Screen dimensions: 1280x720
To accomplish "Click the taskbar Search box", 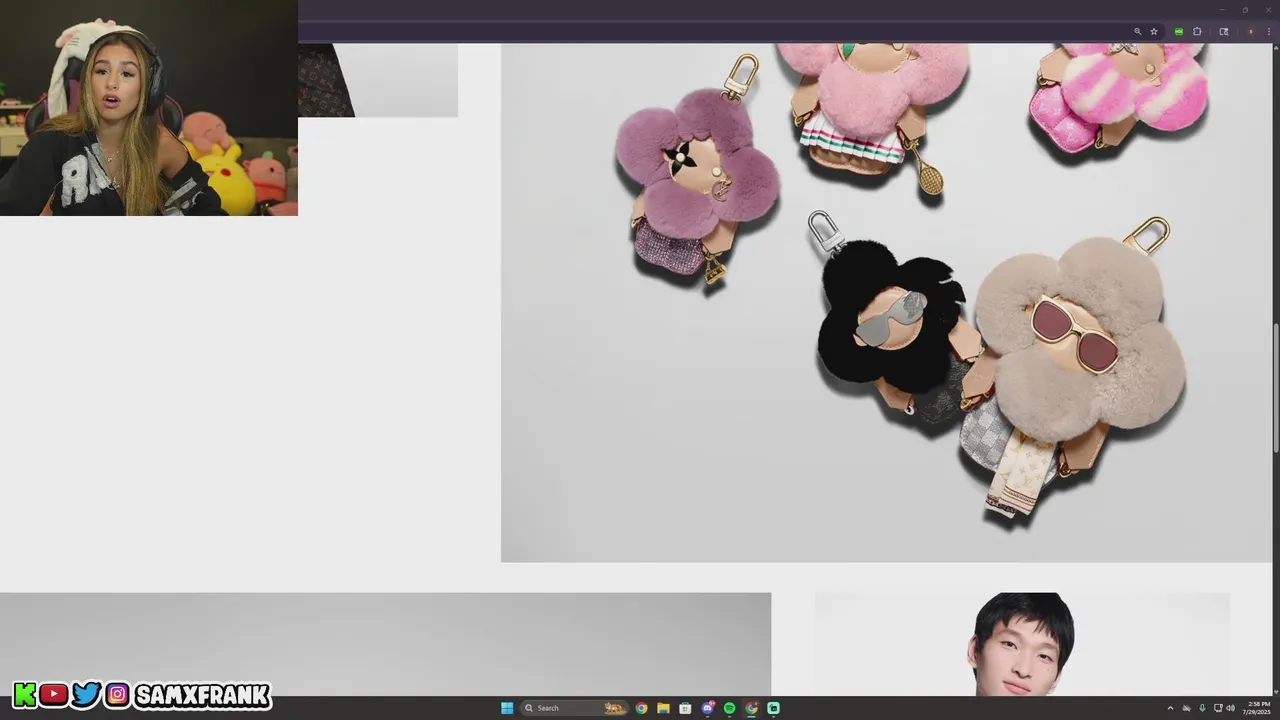I will (574, 708).
